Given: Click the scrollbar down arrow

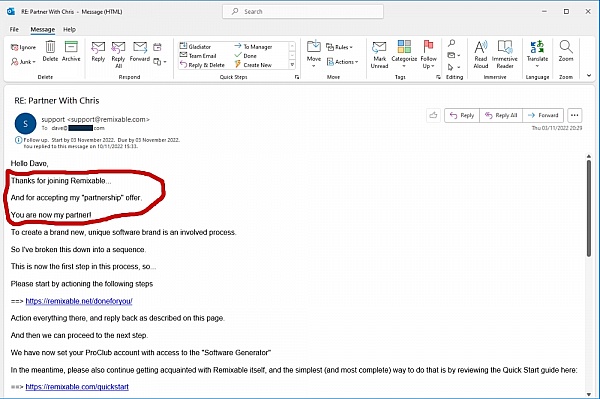Looking at the screenshot, I should point(589,394).
